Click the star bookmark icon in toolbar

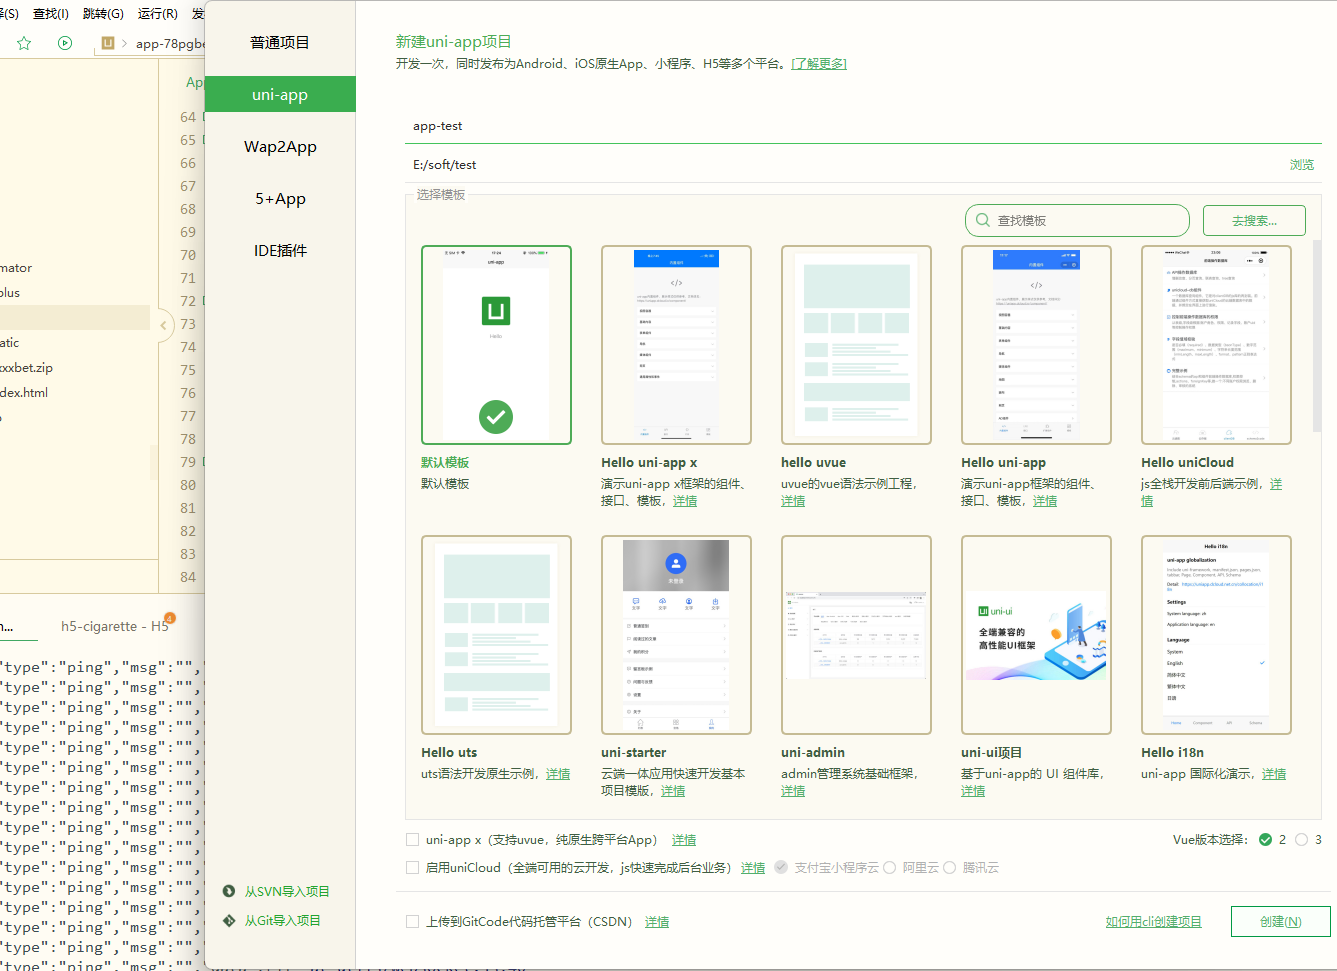(x=24, y=43)
